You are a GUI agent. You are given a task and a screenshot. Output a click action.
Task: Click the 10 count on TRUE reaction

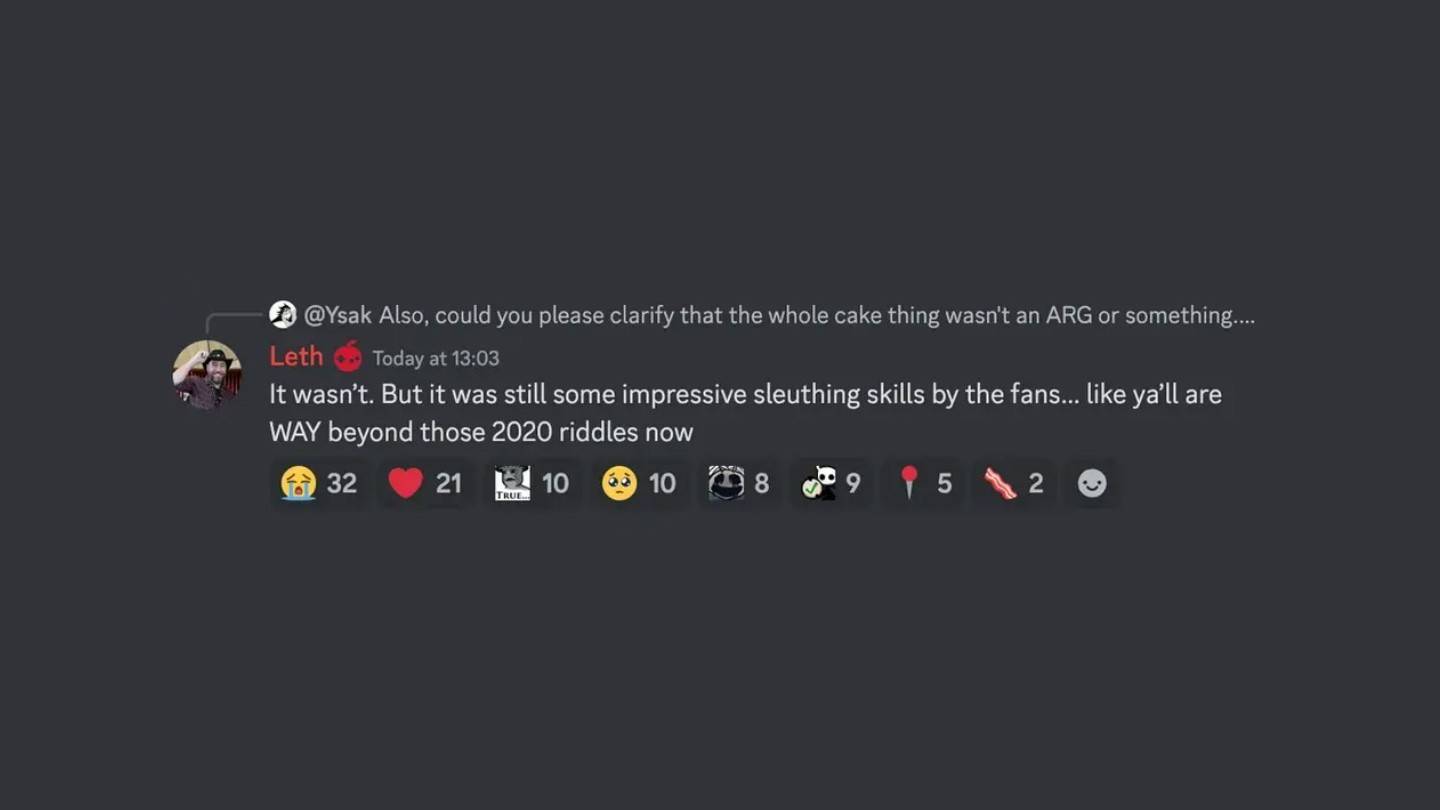556,483
